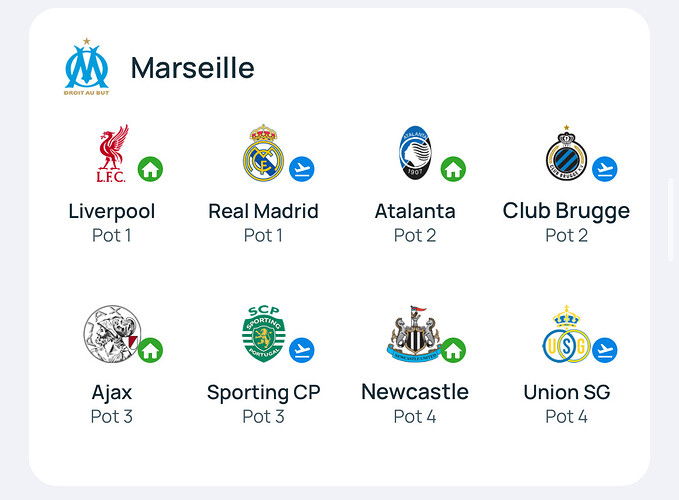Click blue away plane icon beside Real Madrid
Viewport: 679px width, 500px height.
[302, 169]
